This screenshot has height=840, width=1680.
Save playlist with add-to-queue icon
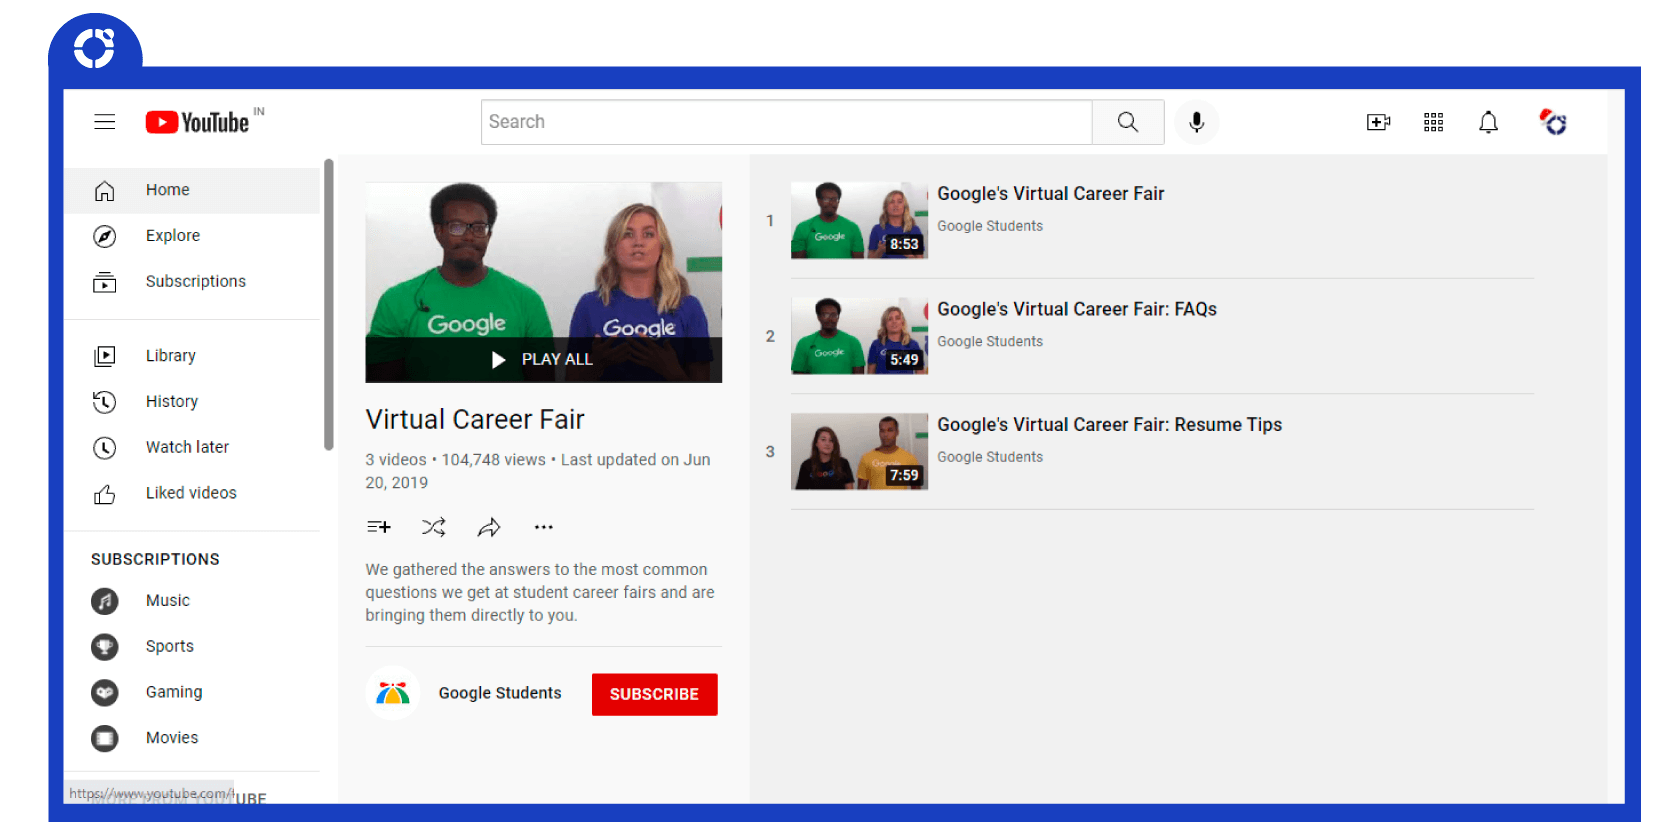pos(379,527)
